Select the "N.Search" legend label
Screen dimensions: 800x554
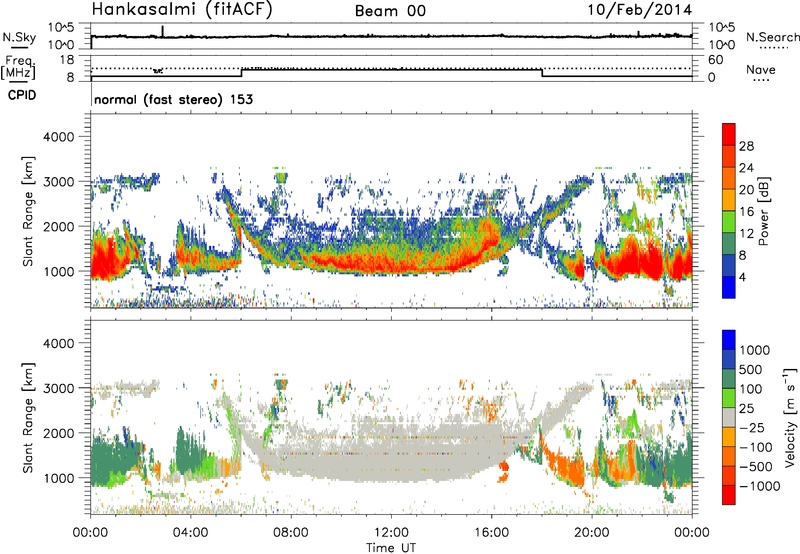coord(772,37)
